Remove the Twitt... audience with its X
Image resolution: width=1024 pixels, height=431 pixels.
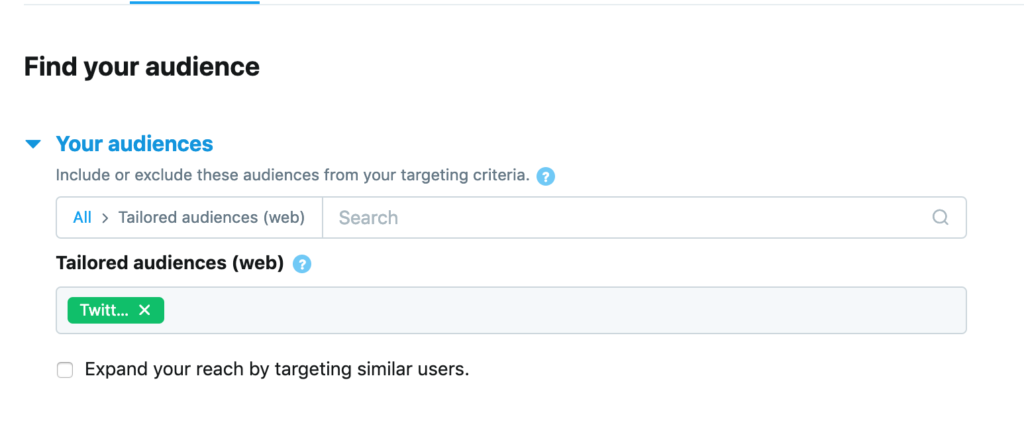(145, 310)
